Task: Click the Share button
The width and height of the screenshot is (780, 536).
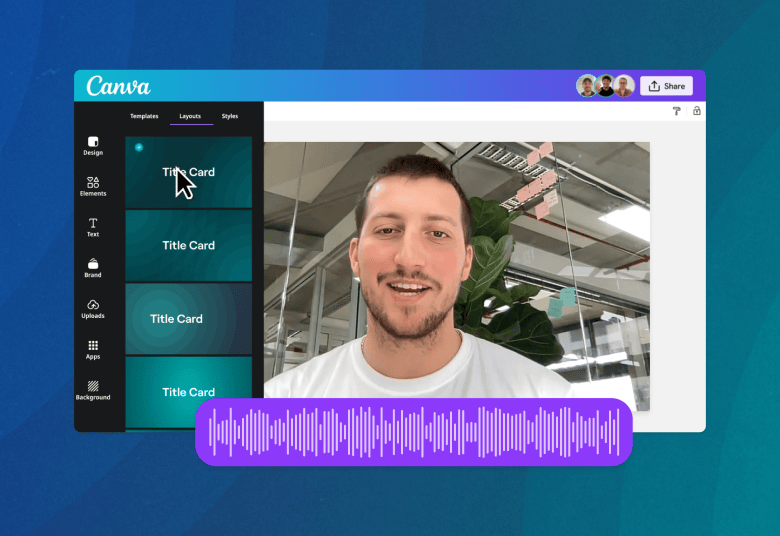Action: tap(667, 86)
